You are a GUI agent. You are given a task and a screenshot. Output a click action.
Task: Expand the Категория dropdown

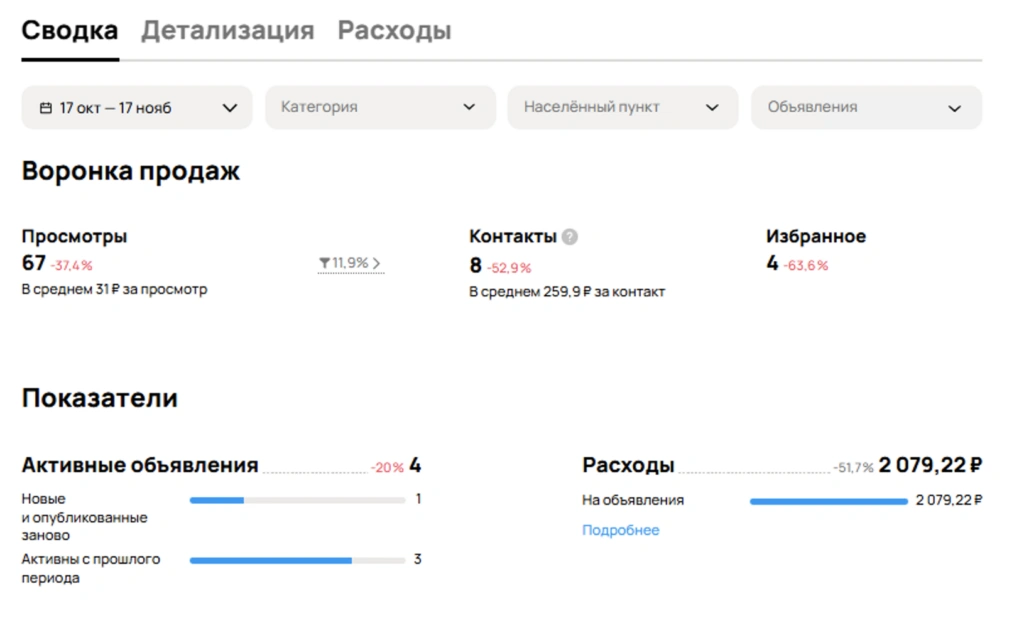(380, 107)
